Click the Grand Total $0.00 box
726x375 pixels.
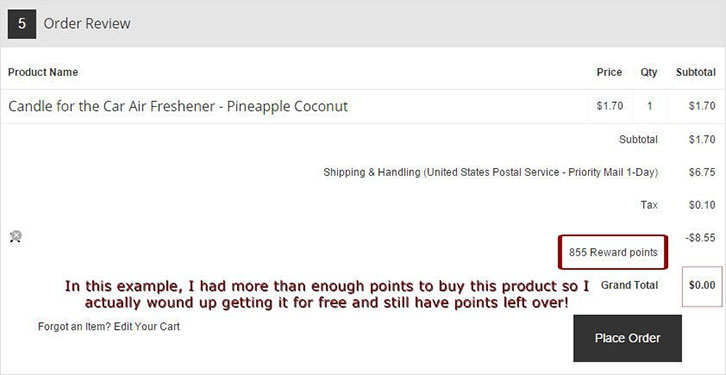pyautogui.click(x=702, y=286)
